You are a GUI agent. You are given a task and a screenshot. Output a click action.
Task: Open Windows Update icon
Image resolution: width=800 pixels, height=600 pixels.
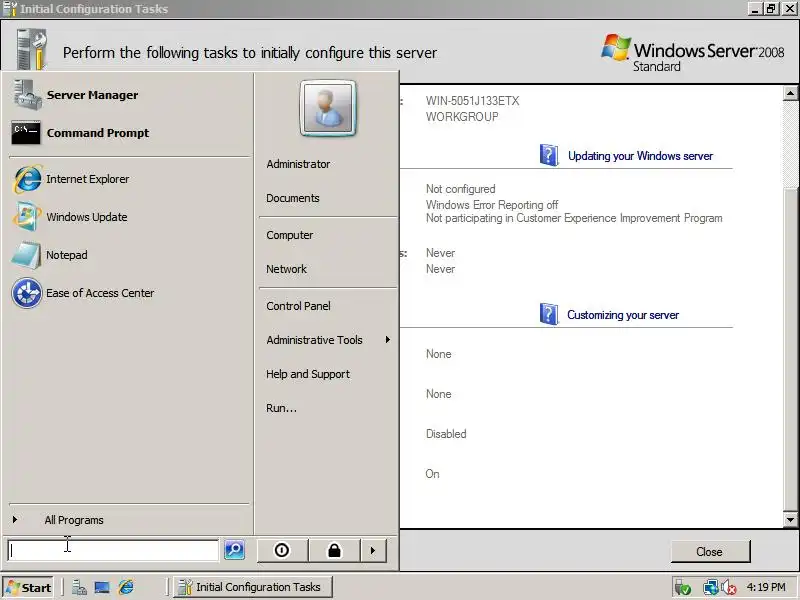[x=27, y=217]
